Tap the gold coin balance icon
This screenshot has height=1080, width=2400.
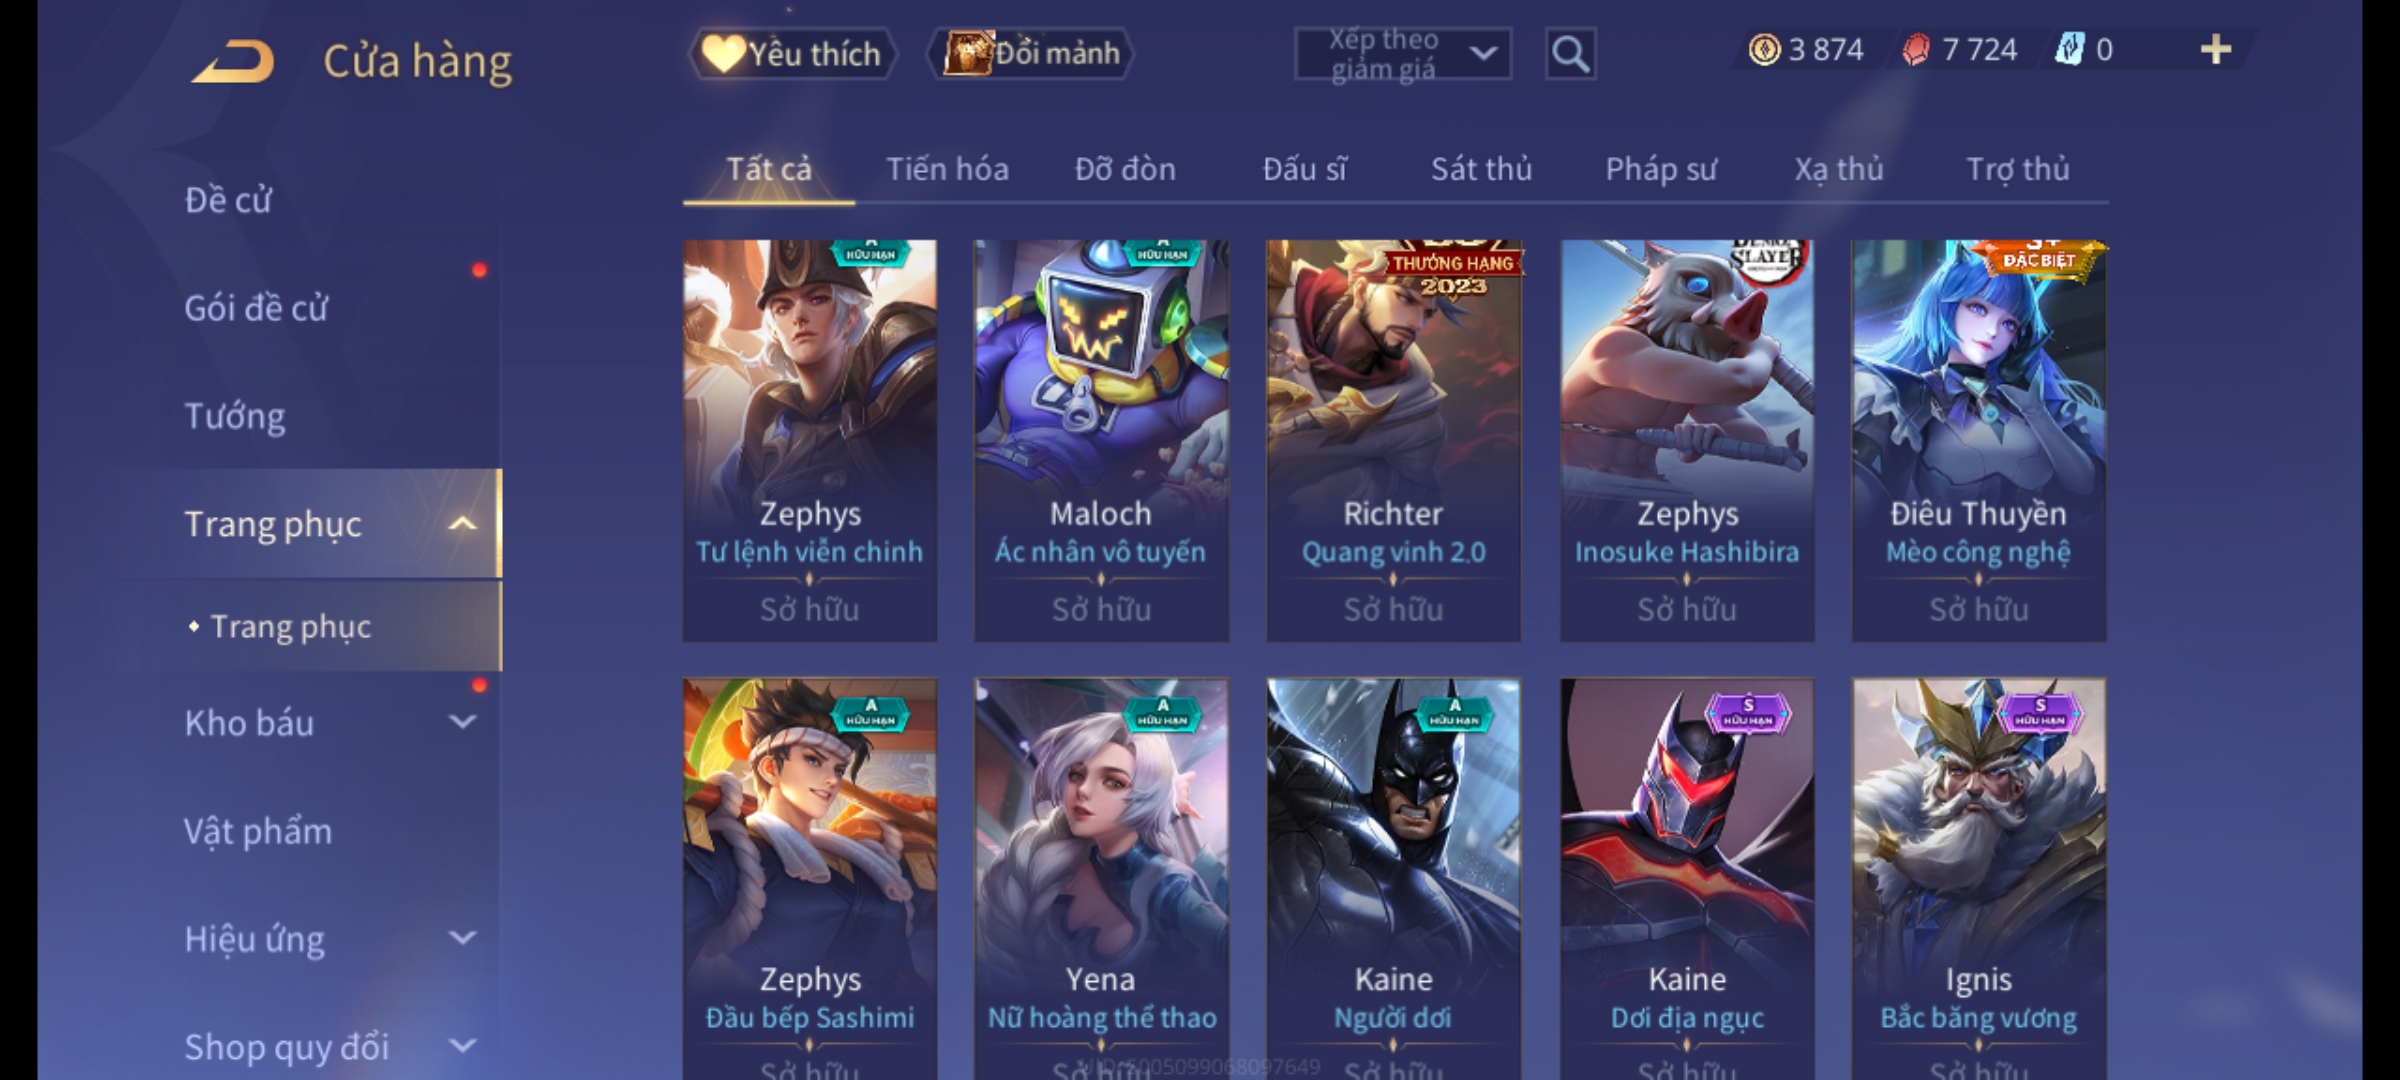[x=1764, y=50]
